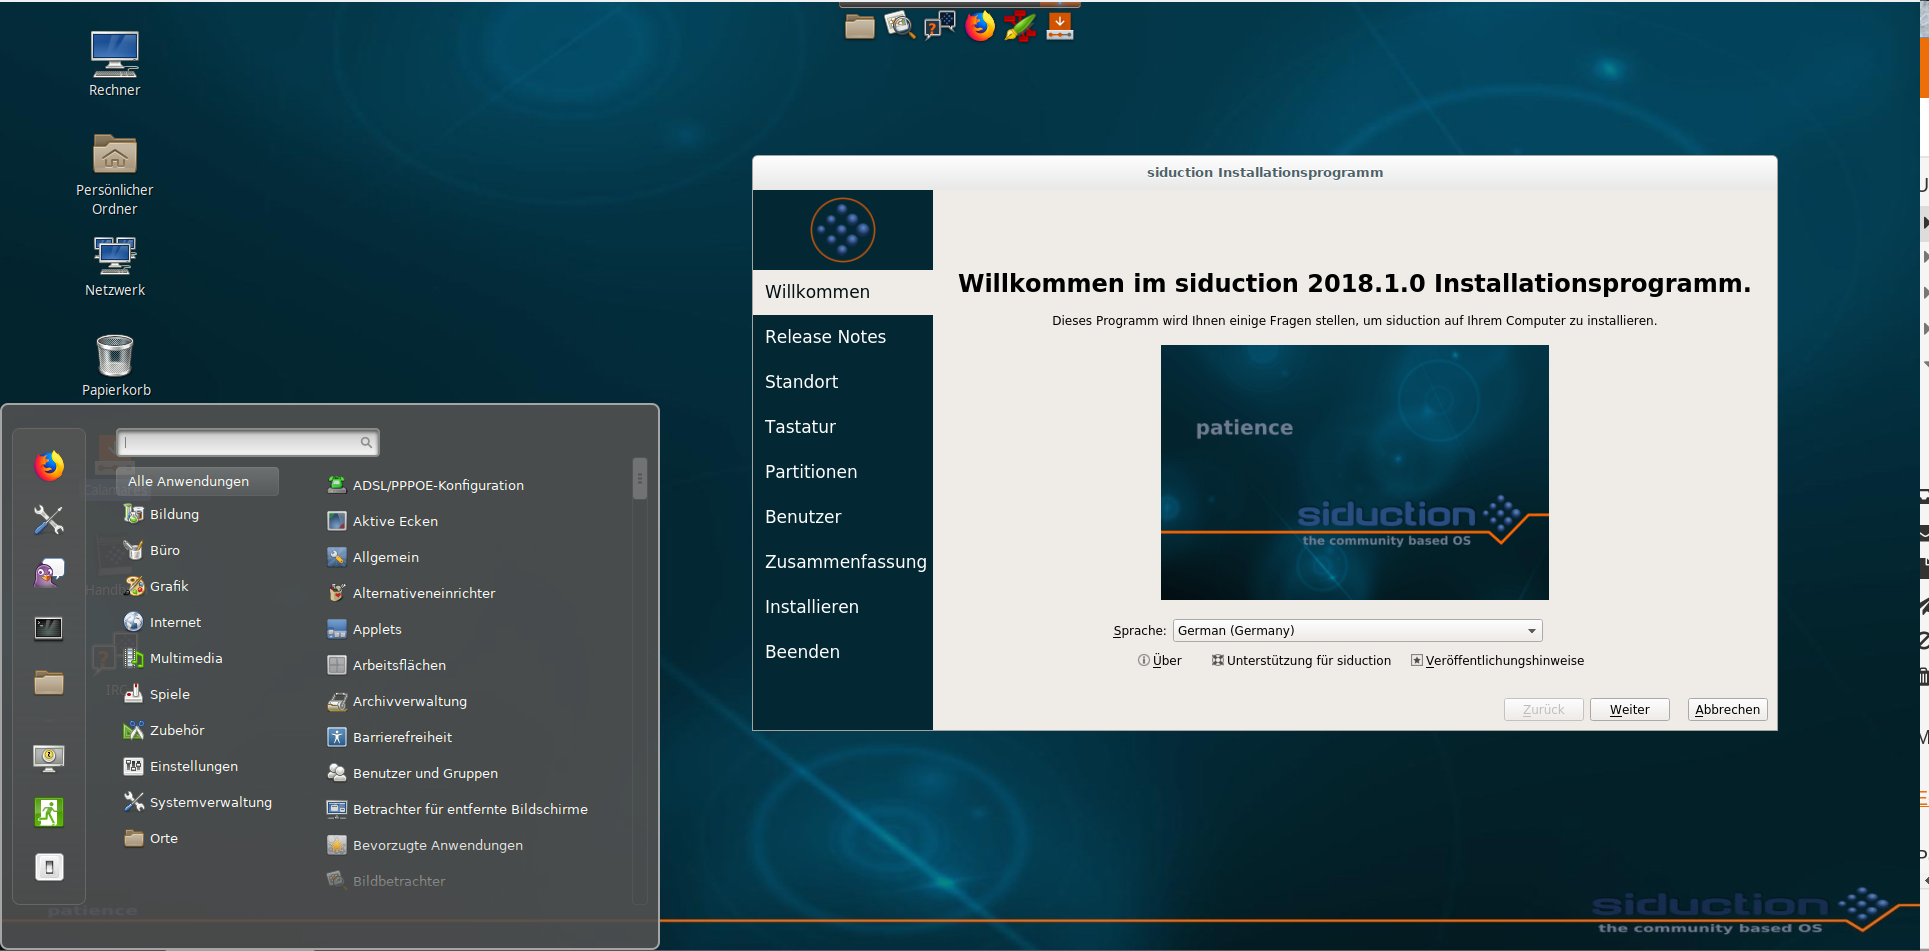This screenshot has height=951, width=1929.
Task: Launch Firefox from the top dock
Action: 980,26
